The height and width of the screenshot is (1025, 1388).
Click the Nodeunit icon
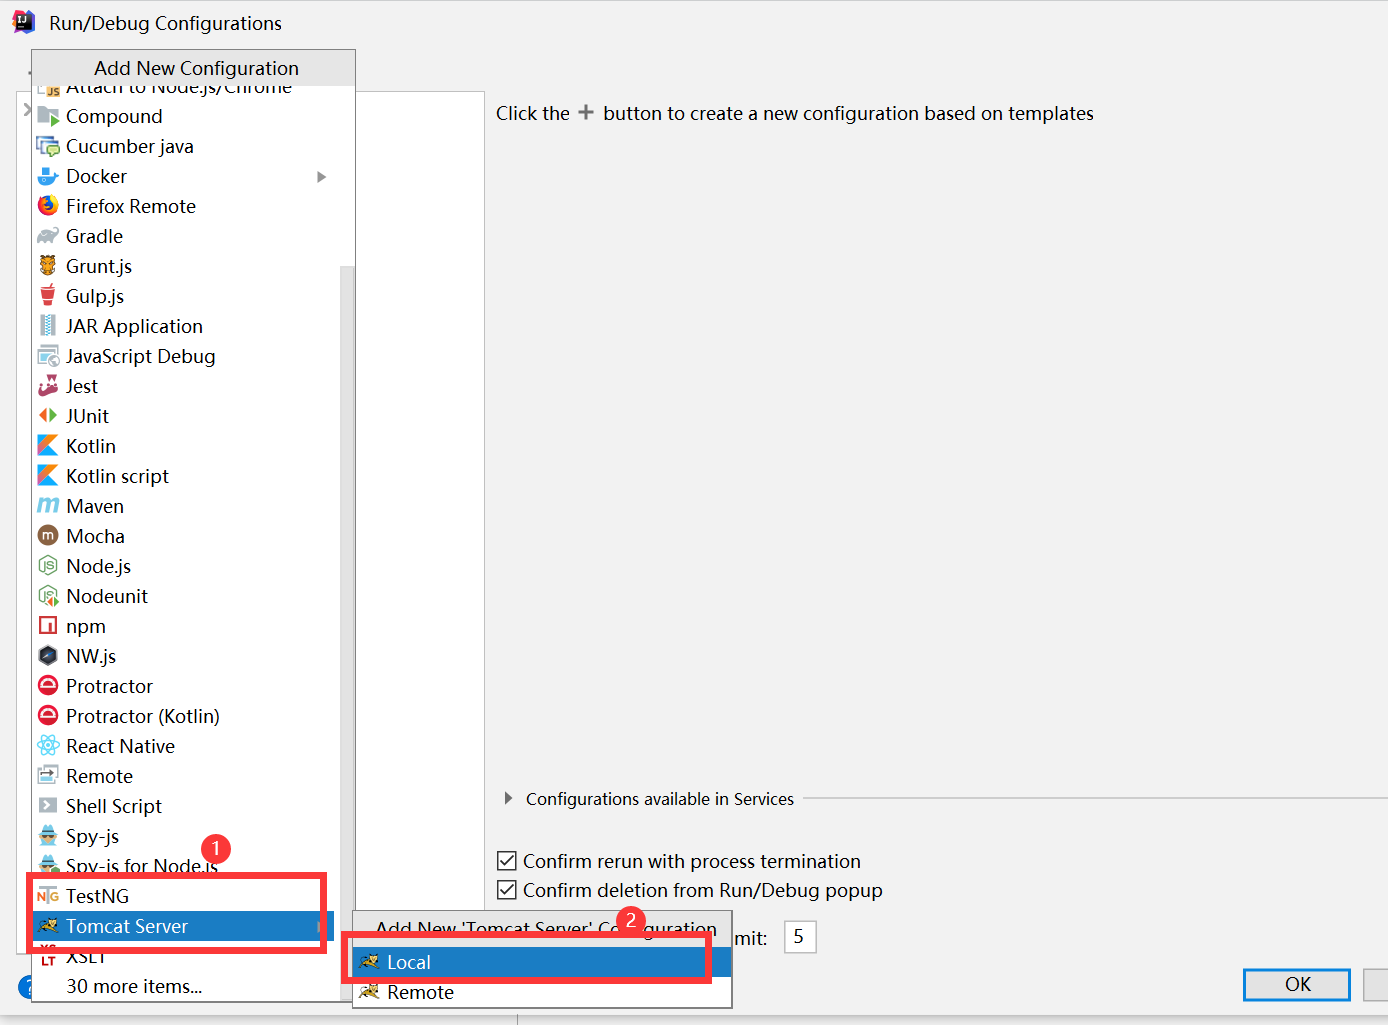pos(48,596)
